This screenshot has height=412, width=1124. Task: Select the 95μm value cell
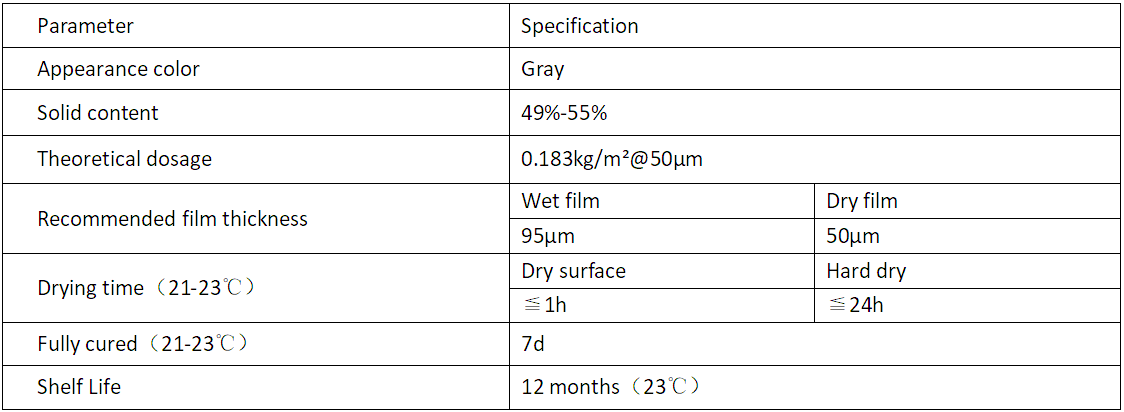[x=662, y=236]
